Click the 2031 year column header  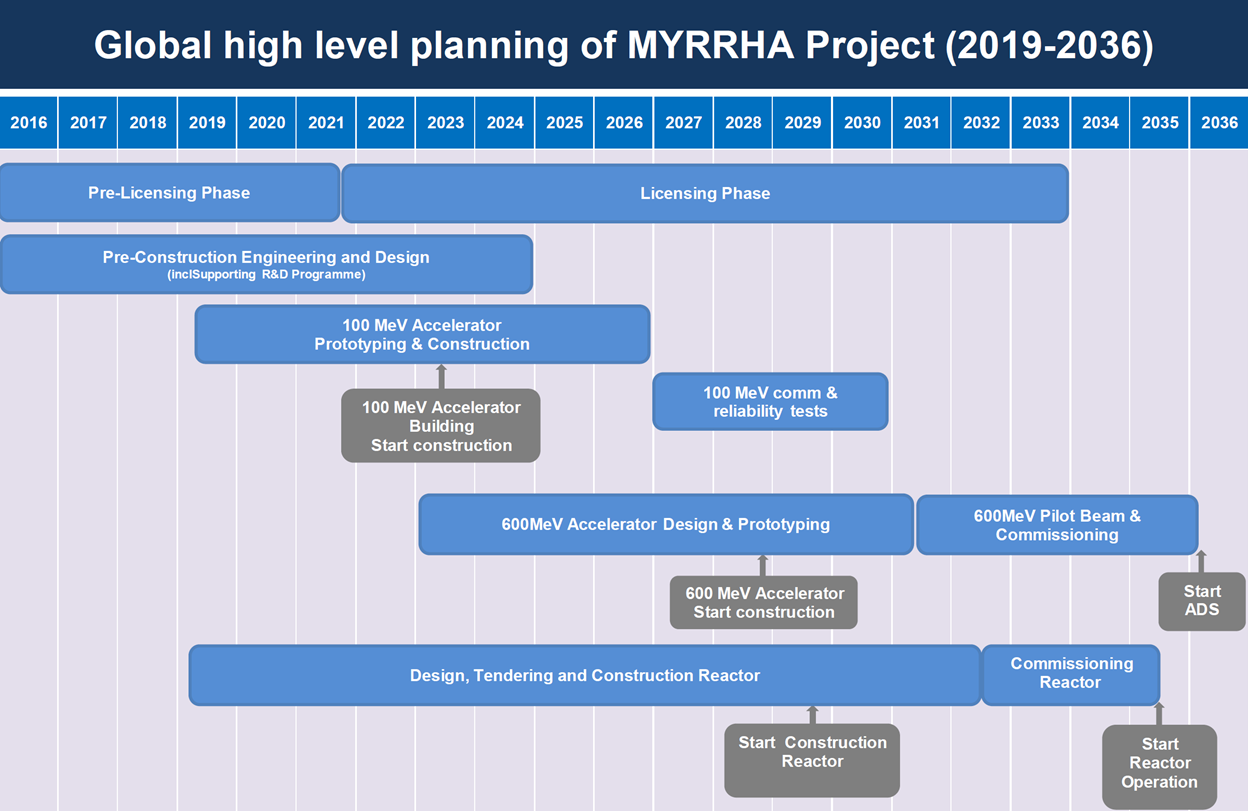(921, 122)
